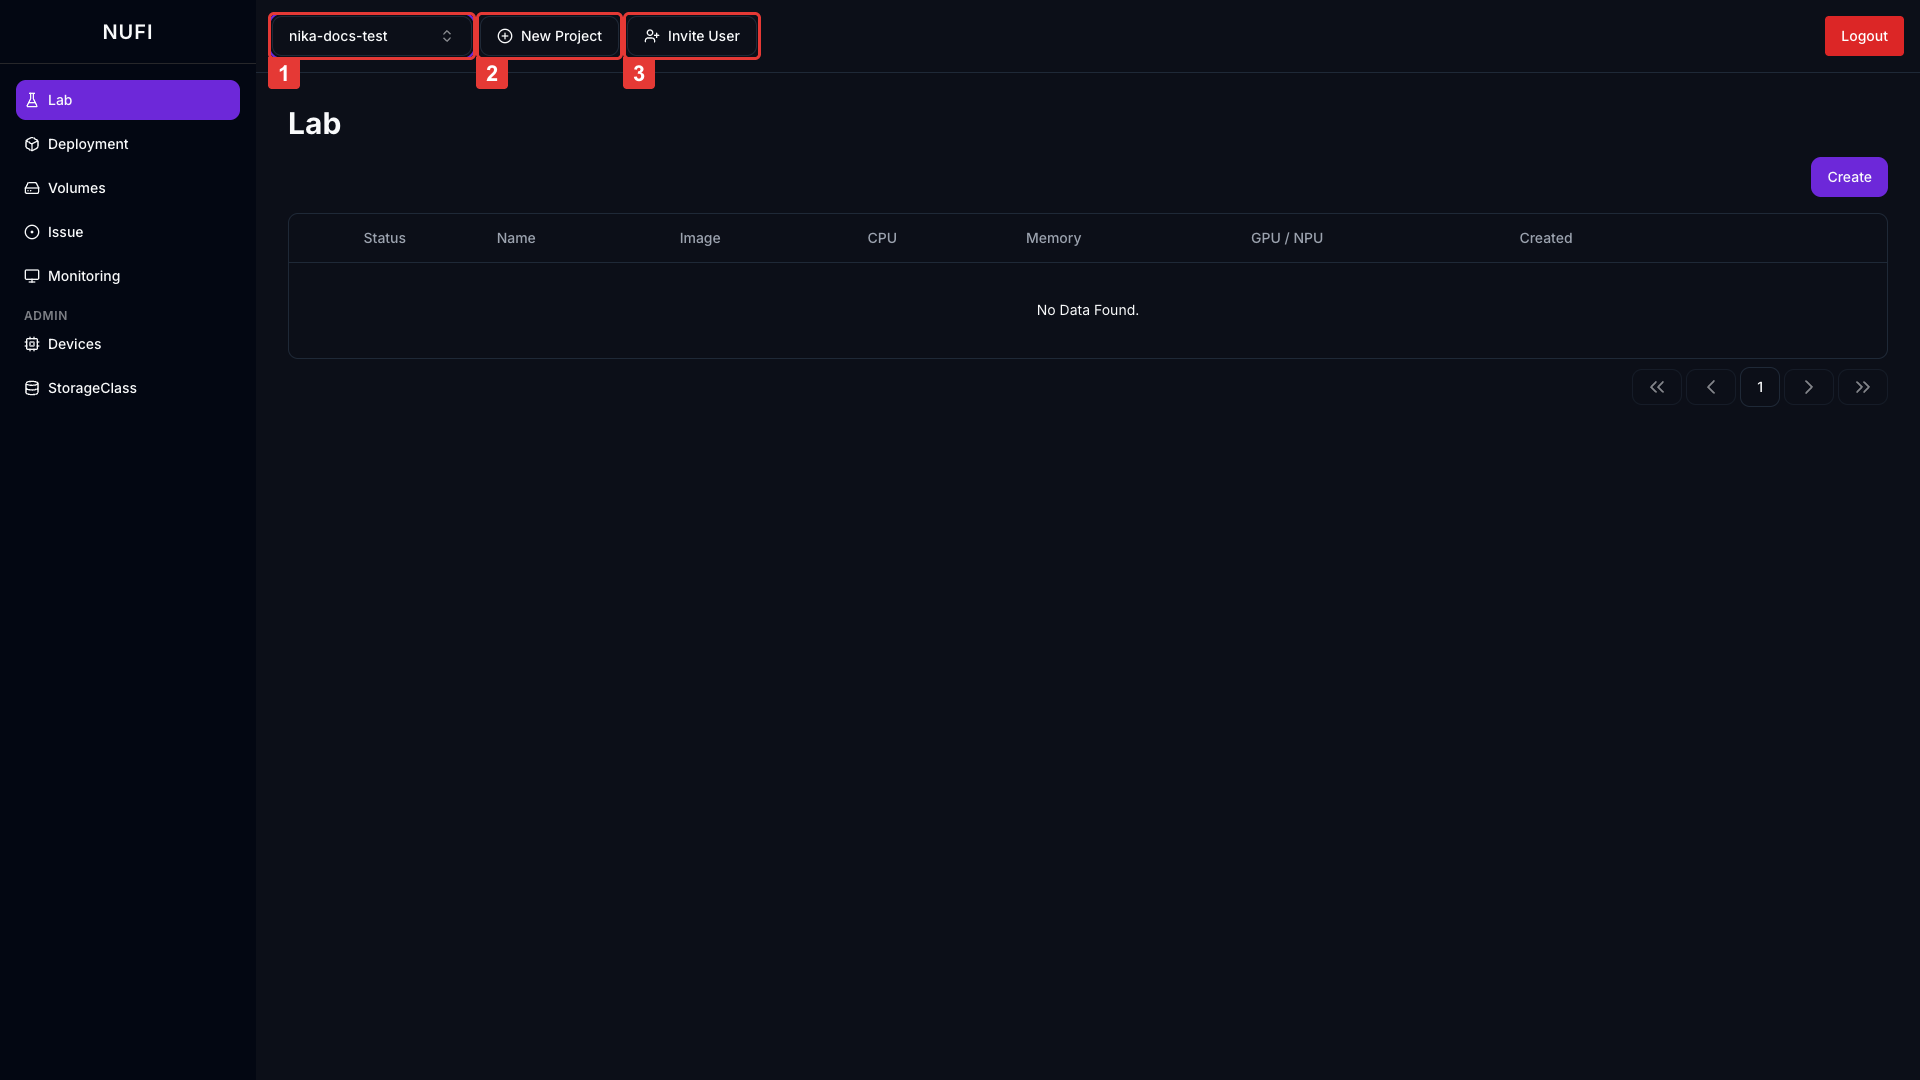Click the Issue circle icon
This screenshot has width=1920, height=1080.
(x=32, y=232)
